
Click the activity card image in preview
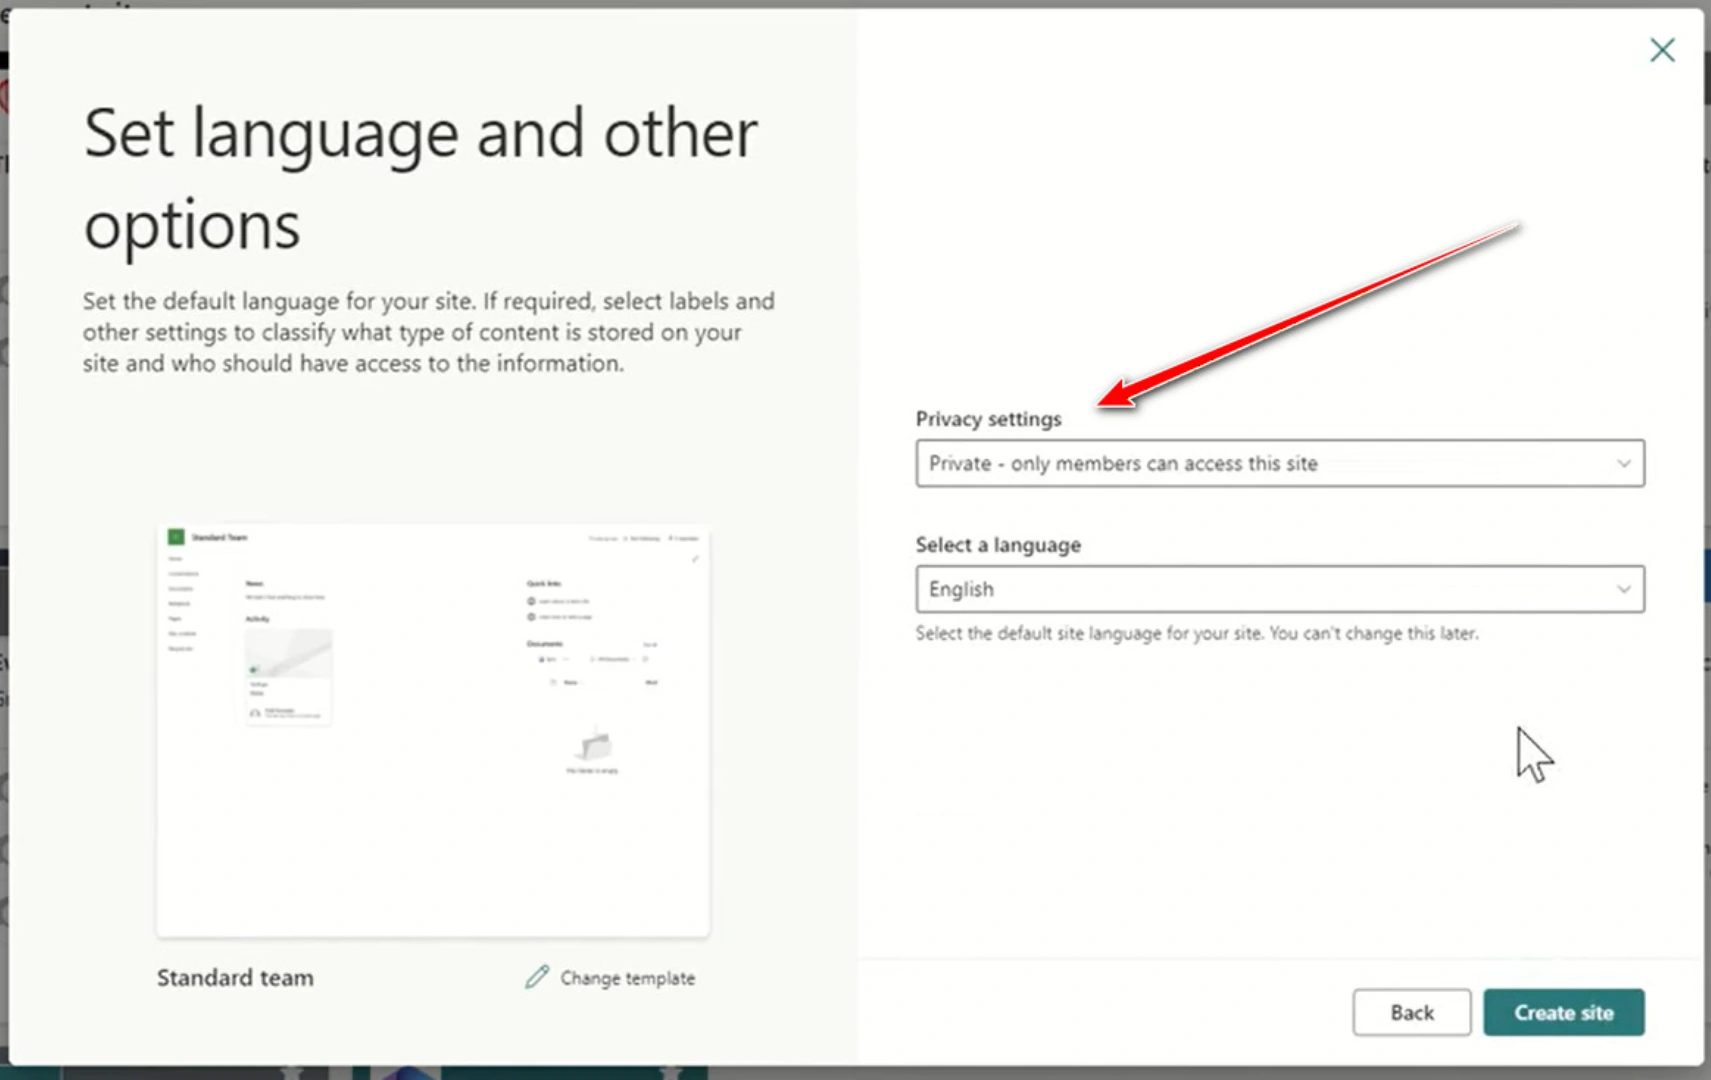tap(288, 653)
